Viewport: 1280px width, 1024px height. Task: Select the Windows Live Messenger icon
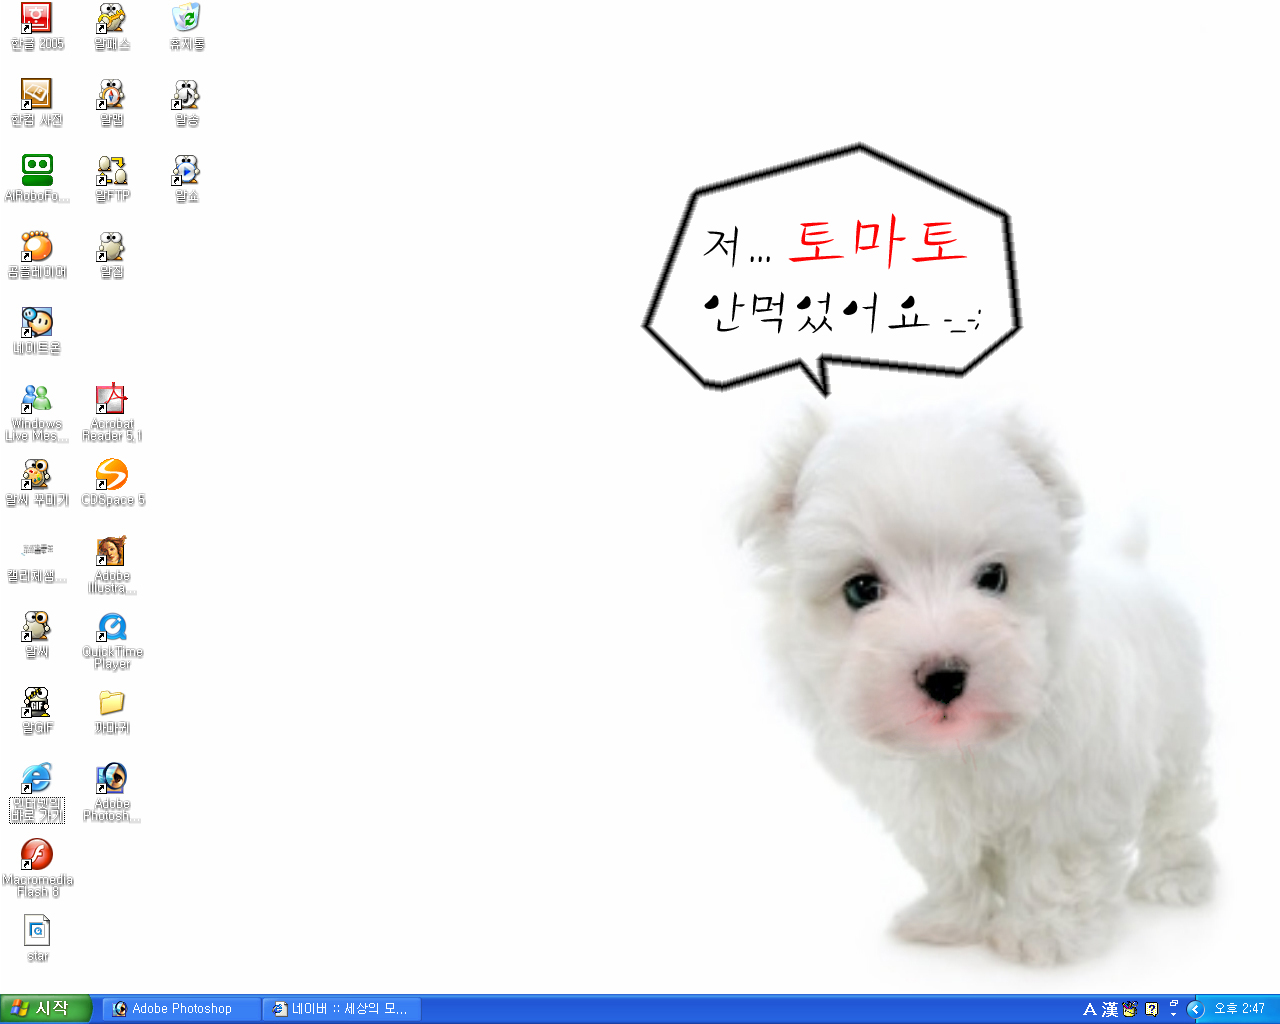(x=37, y=399)
